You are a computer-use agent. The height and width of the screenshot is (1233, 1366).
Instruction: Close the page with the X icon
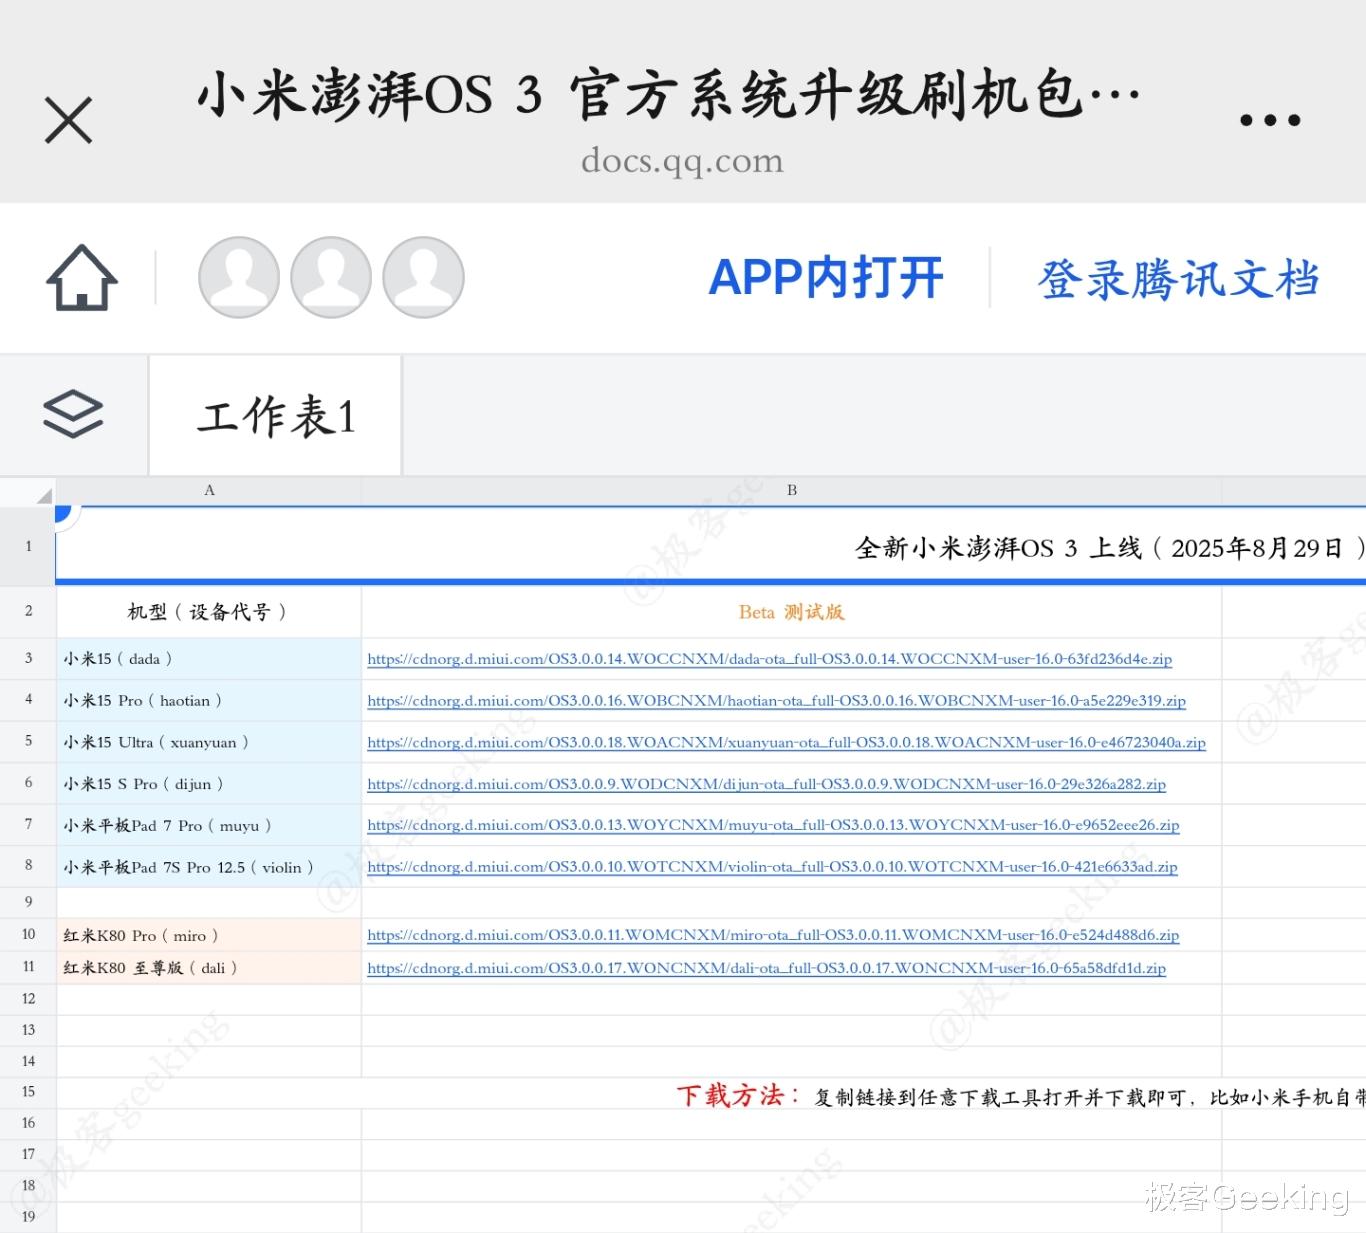coord(69,120)
